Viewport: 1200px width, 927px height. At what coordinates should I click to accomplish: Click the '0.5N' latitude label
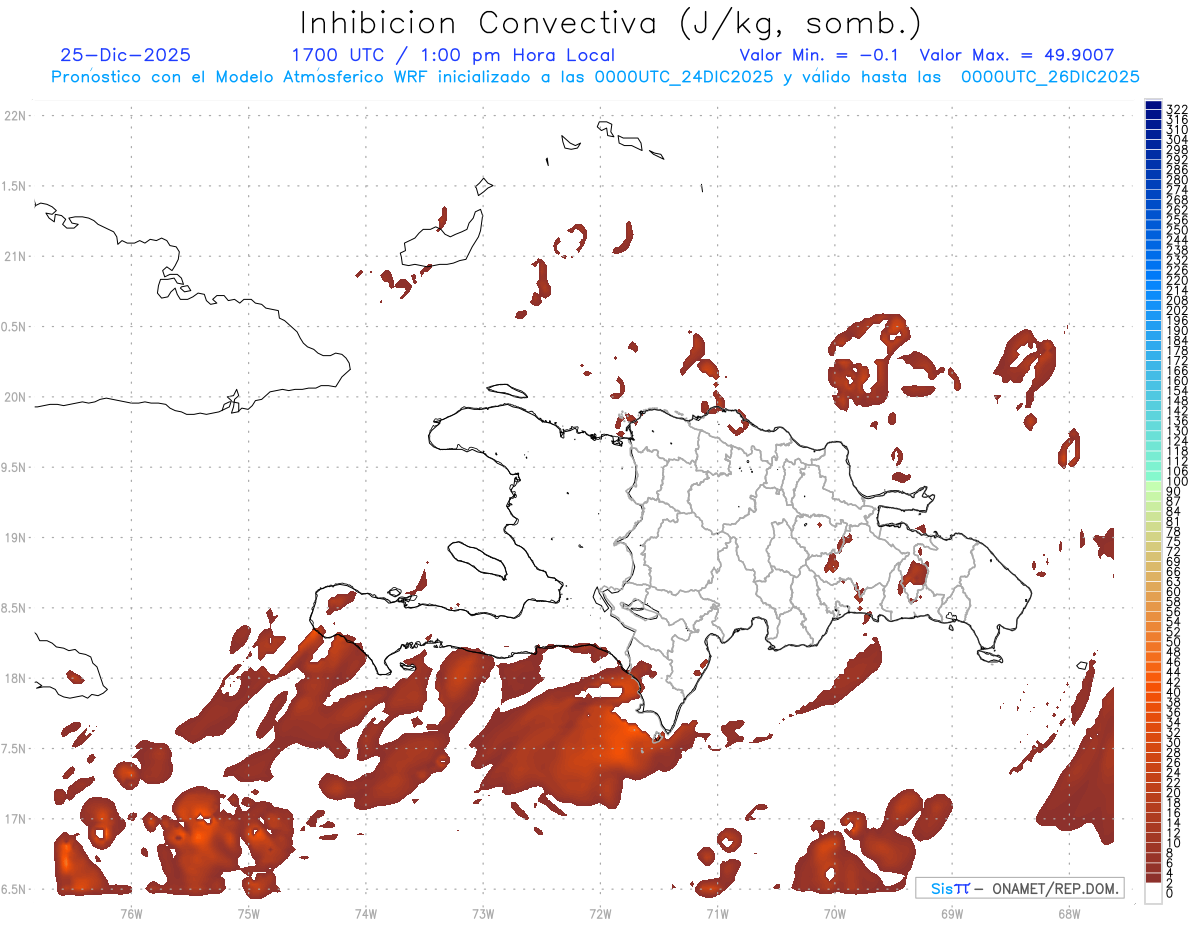click(15, 327)
